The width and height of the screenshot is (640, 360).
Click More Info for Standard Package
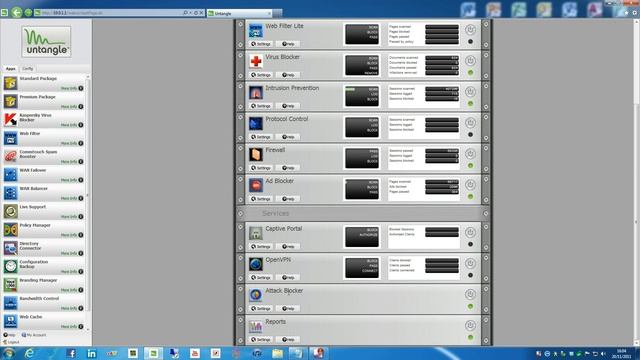point(72,88)
